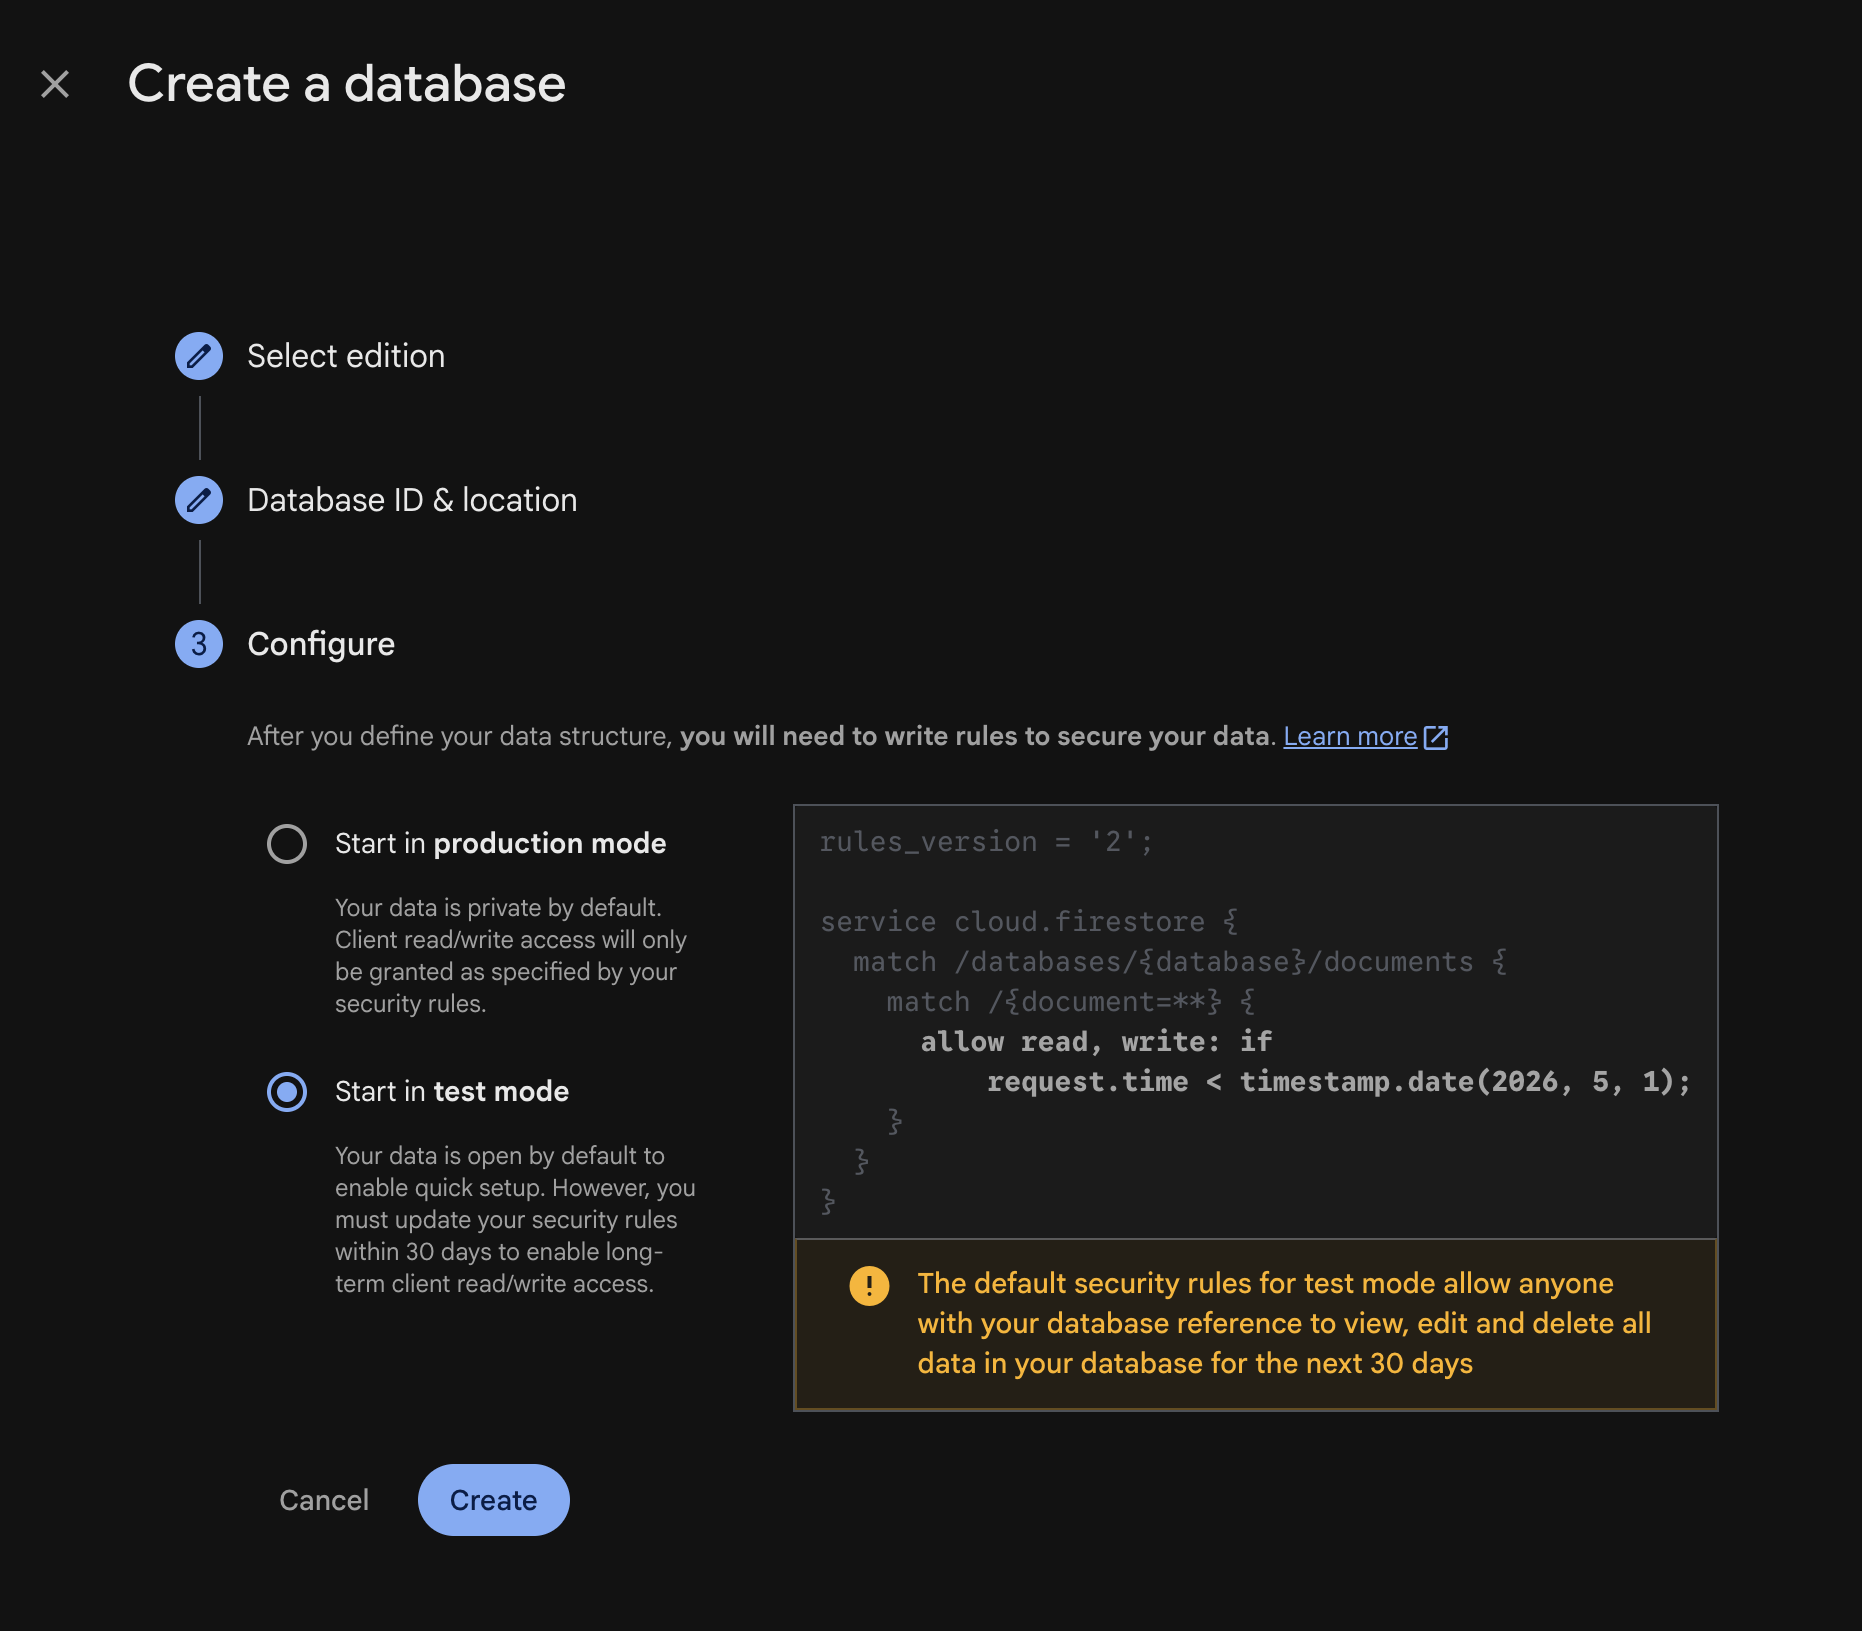The width and height of the screenshot is (1862, 1631).
Task: Select Start in test mode
Action: pos(287,1092)
